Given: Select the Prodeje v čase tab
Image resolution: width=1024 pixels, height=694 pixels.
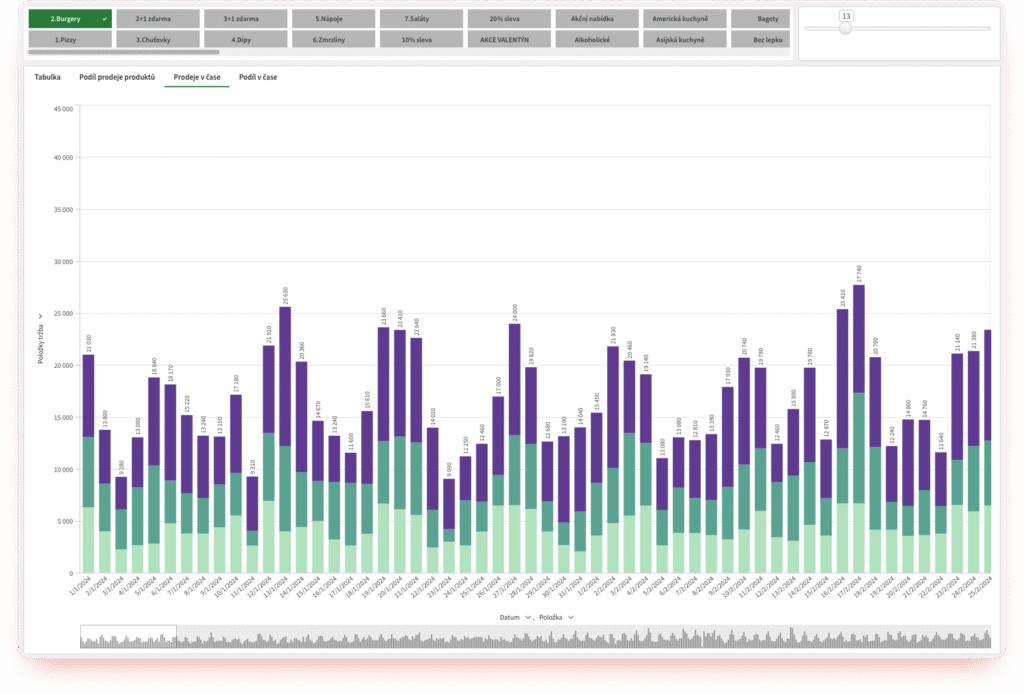Looking at the screenshot, I should point(197,77).
